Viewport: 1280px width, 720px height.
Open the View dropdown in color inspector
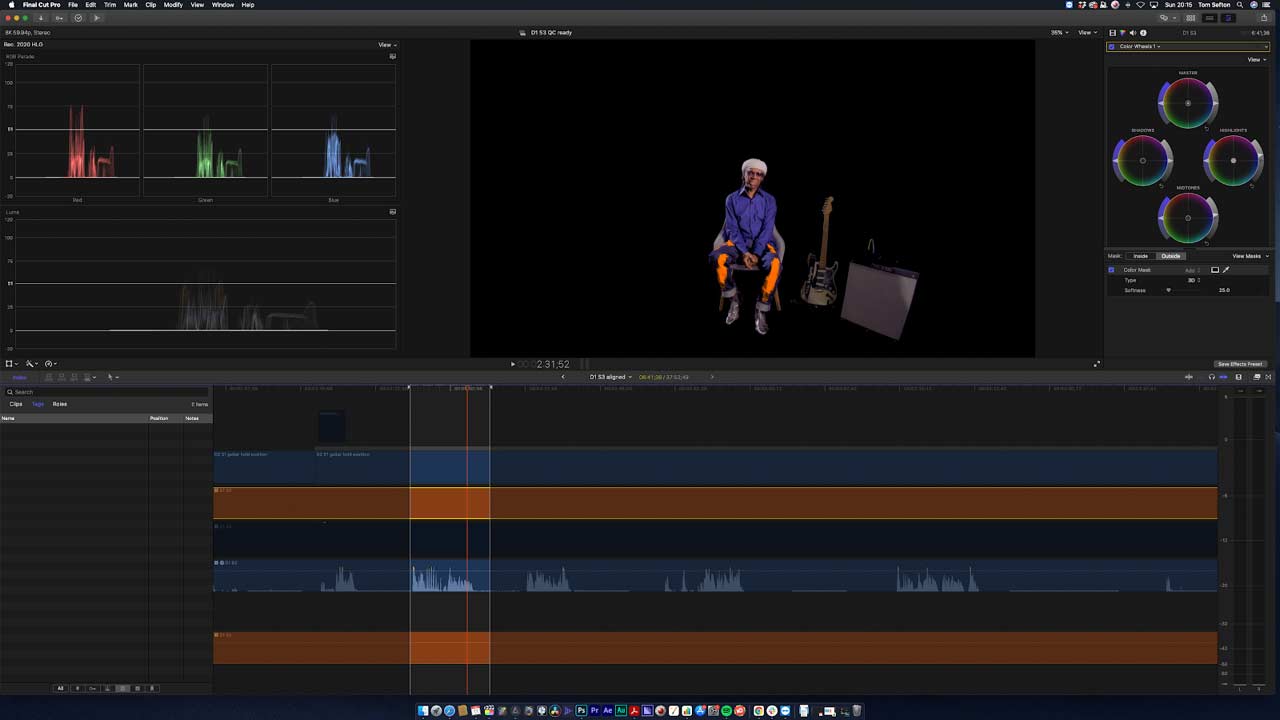pyautogui.click(x=1257, y=59)
